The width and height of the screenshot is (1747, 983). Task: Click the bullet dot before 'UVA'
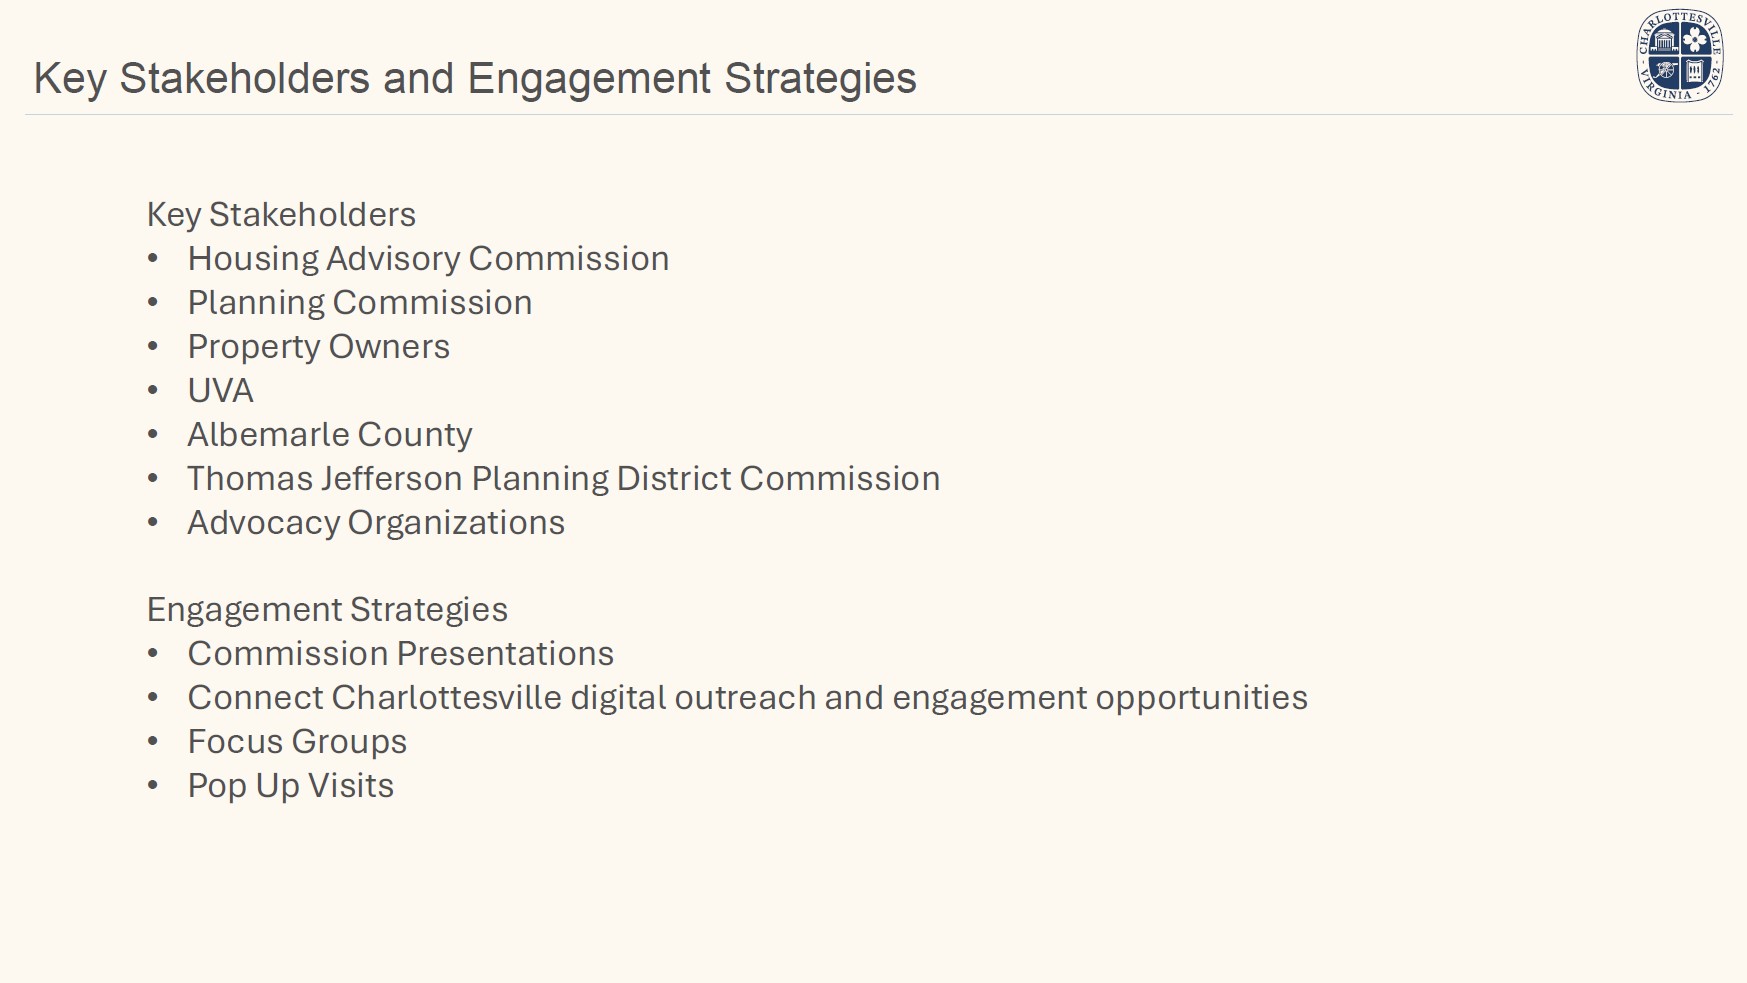pos(153,391)
